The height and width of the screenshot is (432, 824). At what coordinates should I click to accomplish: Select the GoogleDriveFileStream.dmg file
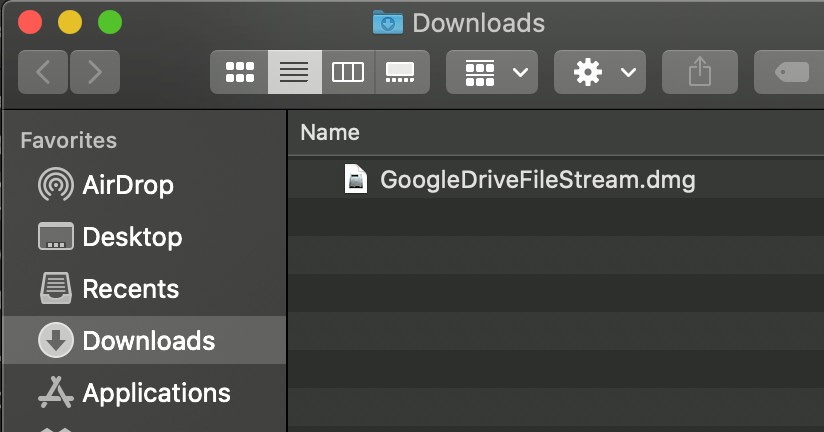click(537, 180)
